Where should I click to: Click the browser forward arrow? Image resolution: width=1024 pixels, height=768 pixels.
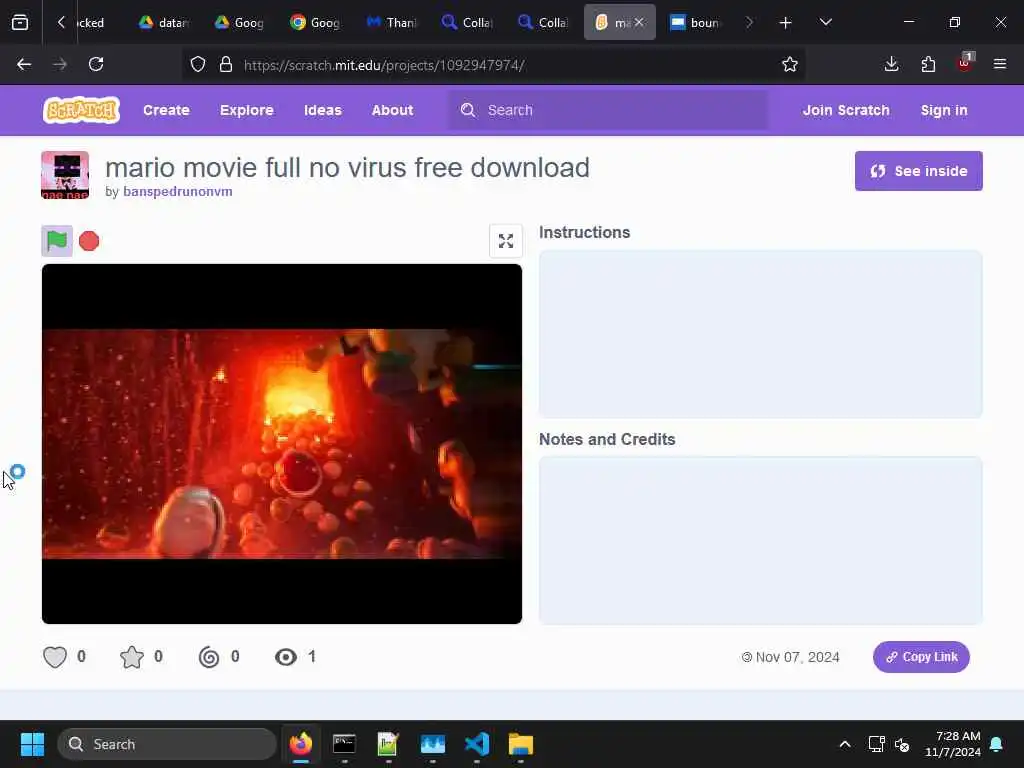pyautogui.click(x=60, y=64)
